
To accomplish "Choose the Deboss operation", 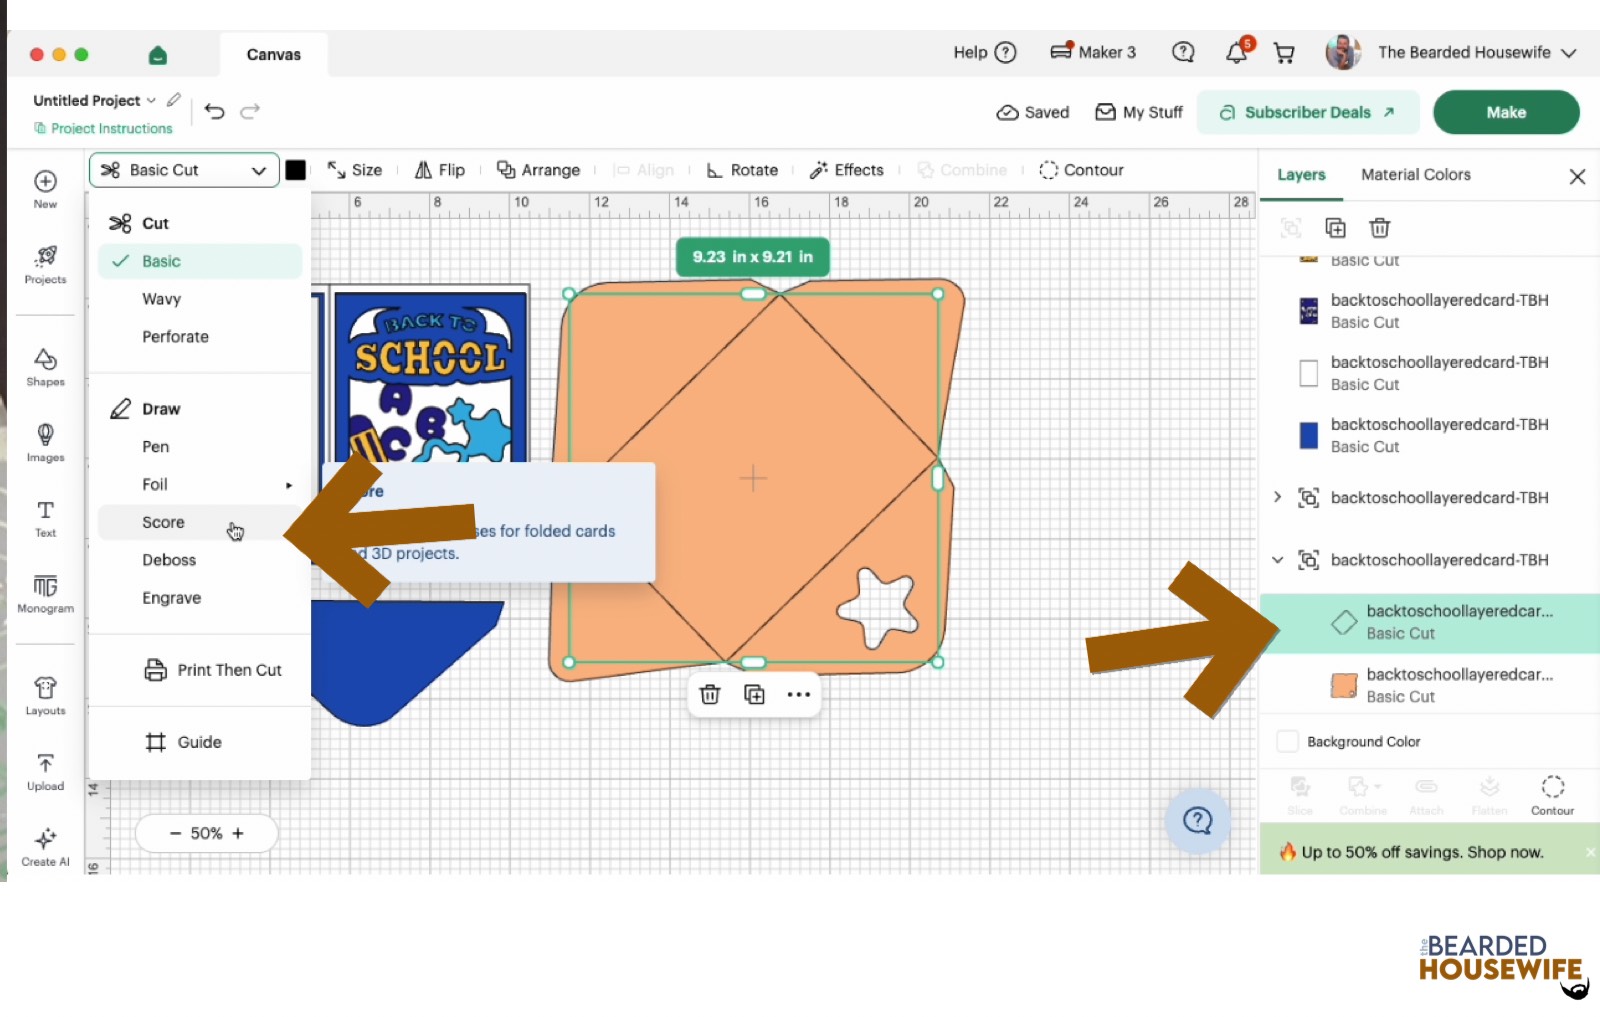I will [x=200, y=560].
